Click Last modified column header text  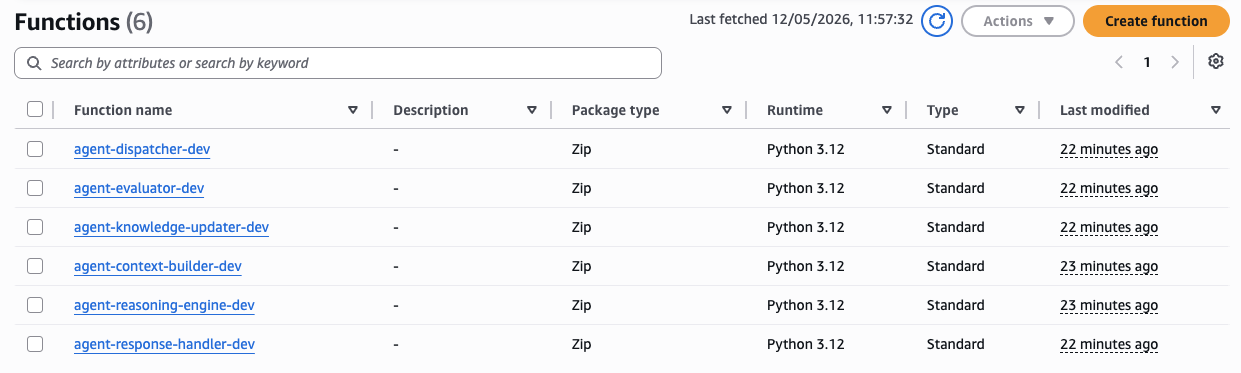(1105, 110)
